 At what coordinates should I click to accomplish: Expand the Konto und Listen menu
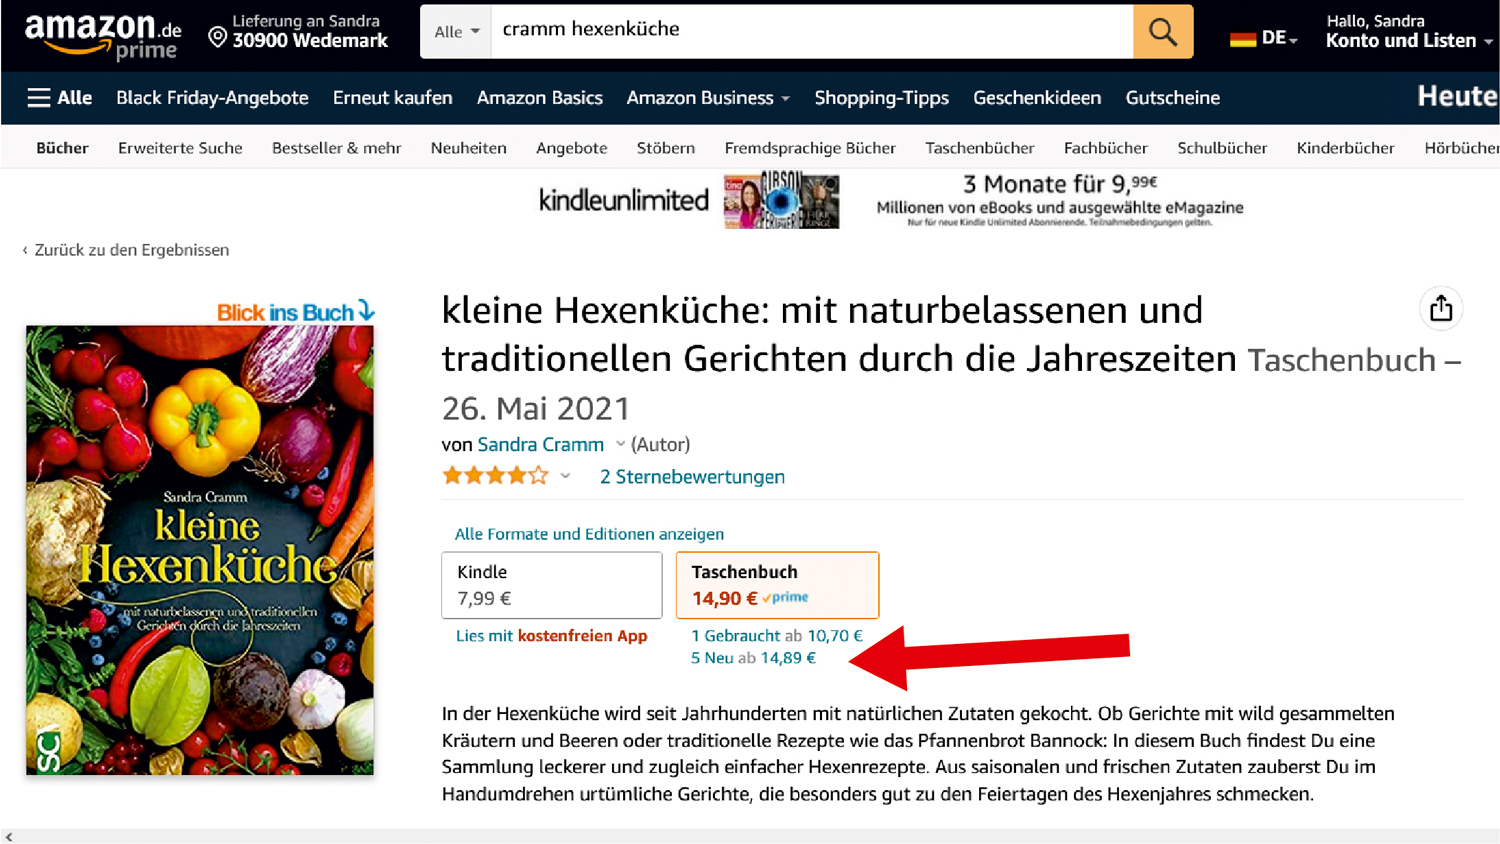click(1408, 41)
